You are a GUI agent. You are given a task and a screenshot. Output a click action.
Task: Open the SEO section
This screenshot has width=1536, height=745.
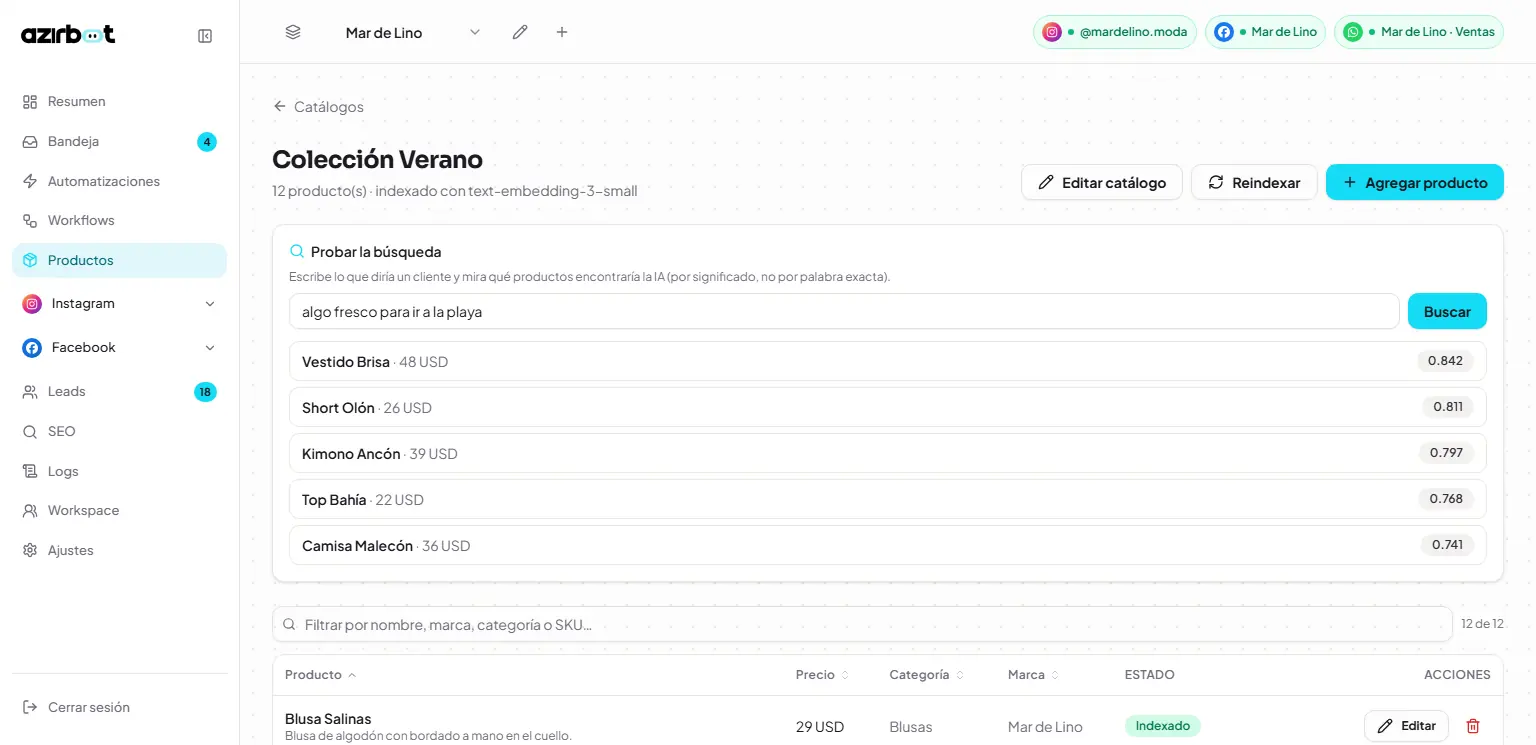119,432
